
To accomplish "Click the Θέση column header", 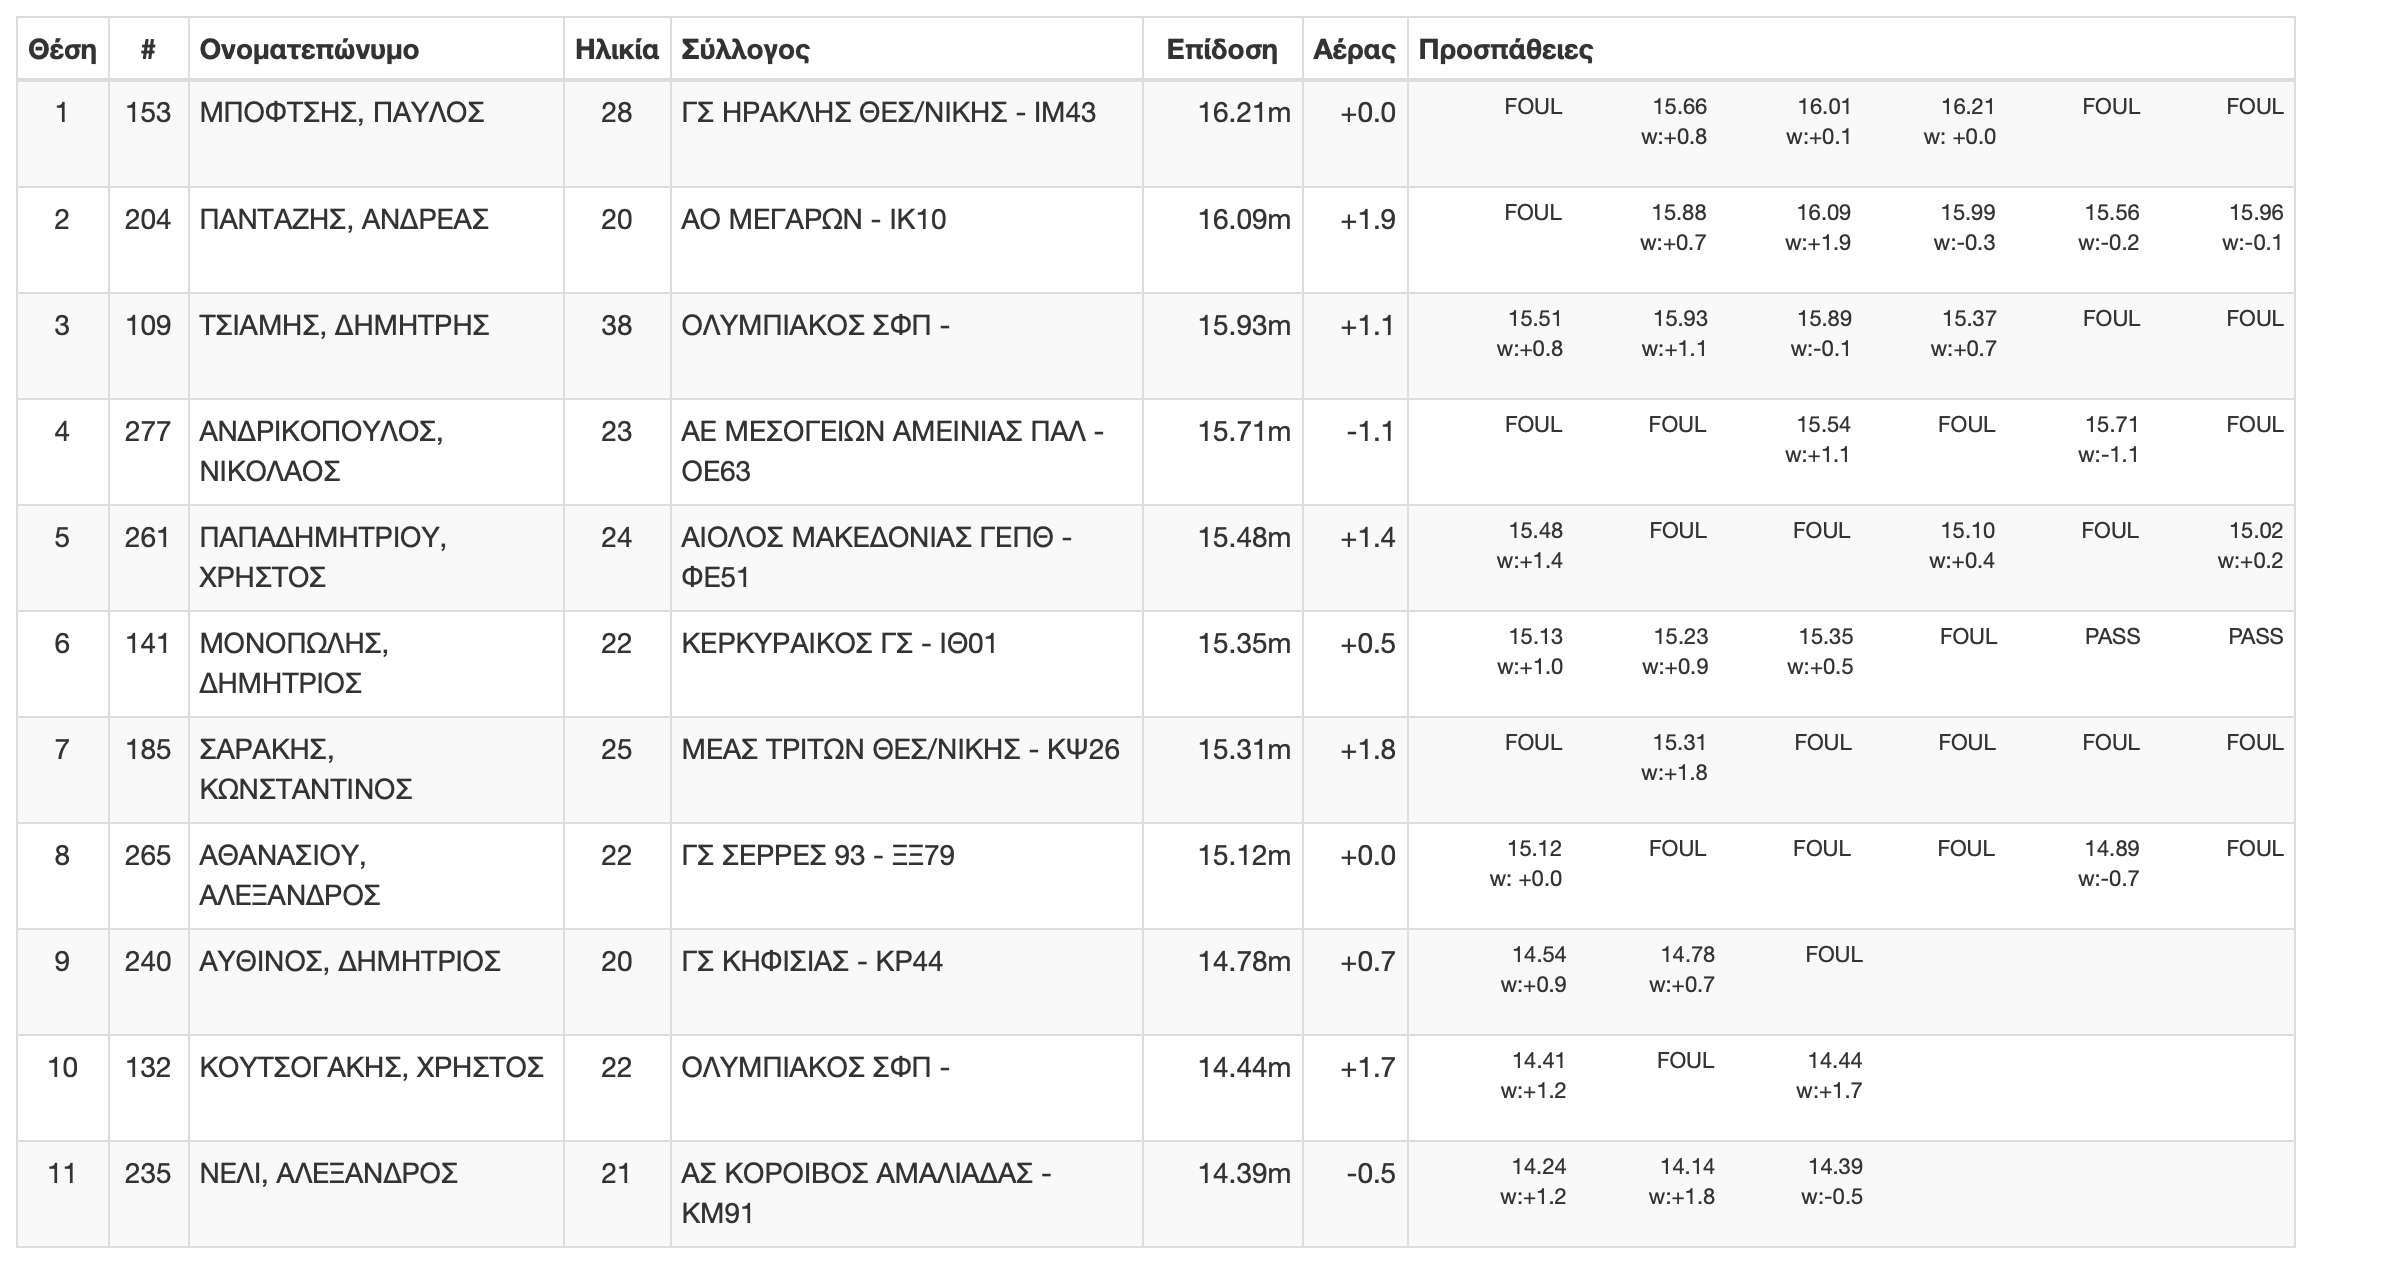I will (62, 49).
